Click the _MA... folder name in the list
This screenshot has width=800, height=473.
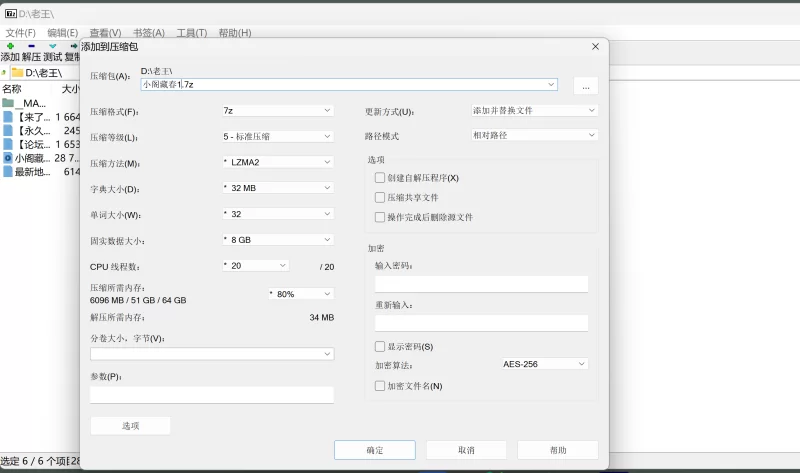pyautogui.click(x=31, y=103)
